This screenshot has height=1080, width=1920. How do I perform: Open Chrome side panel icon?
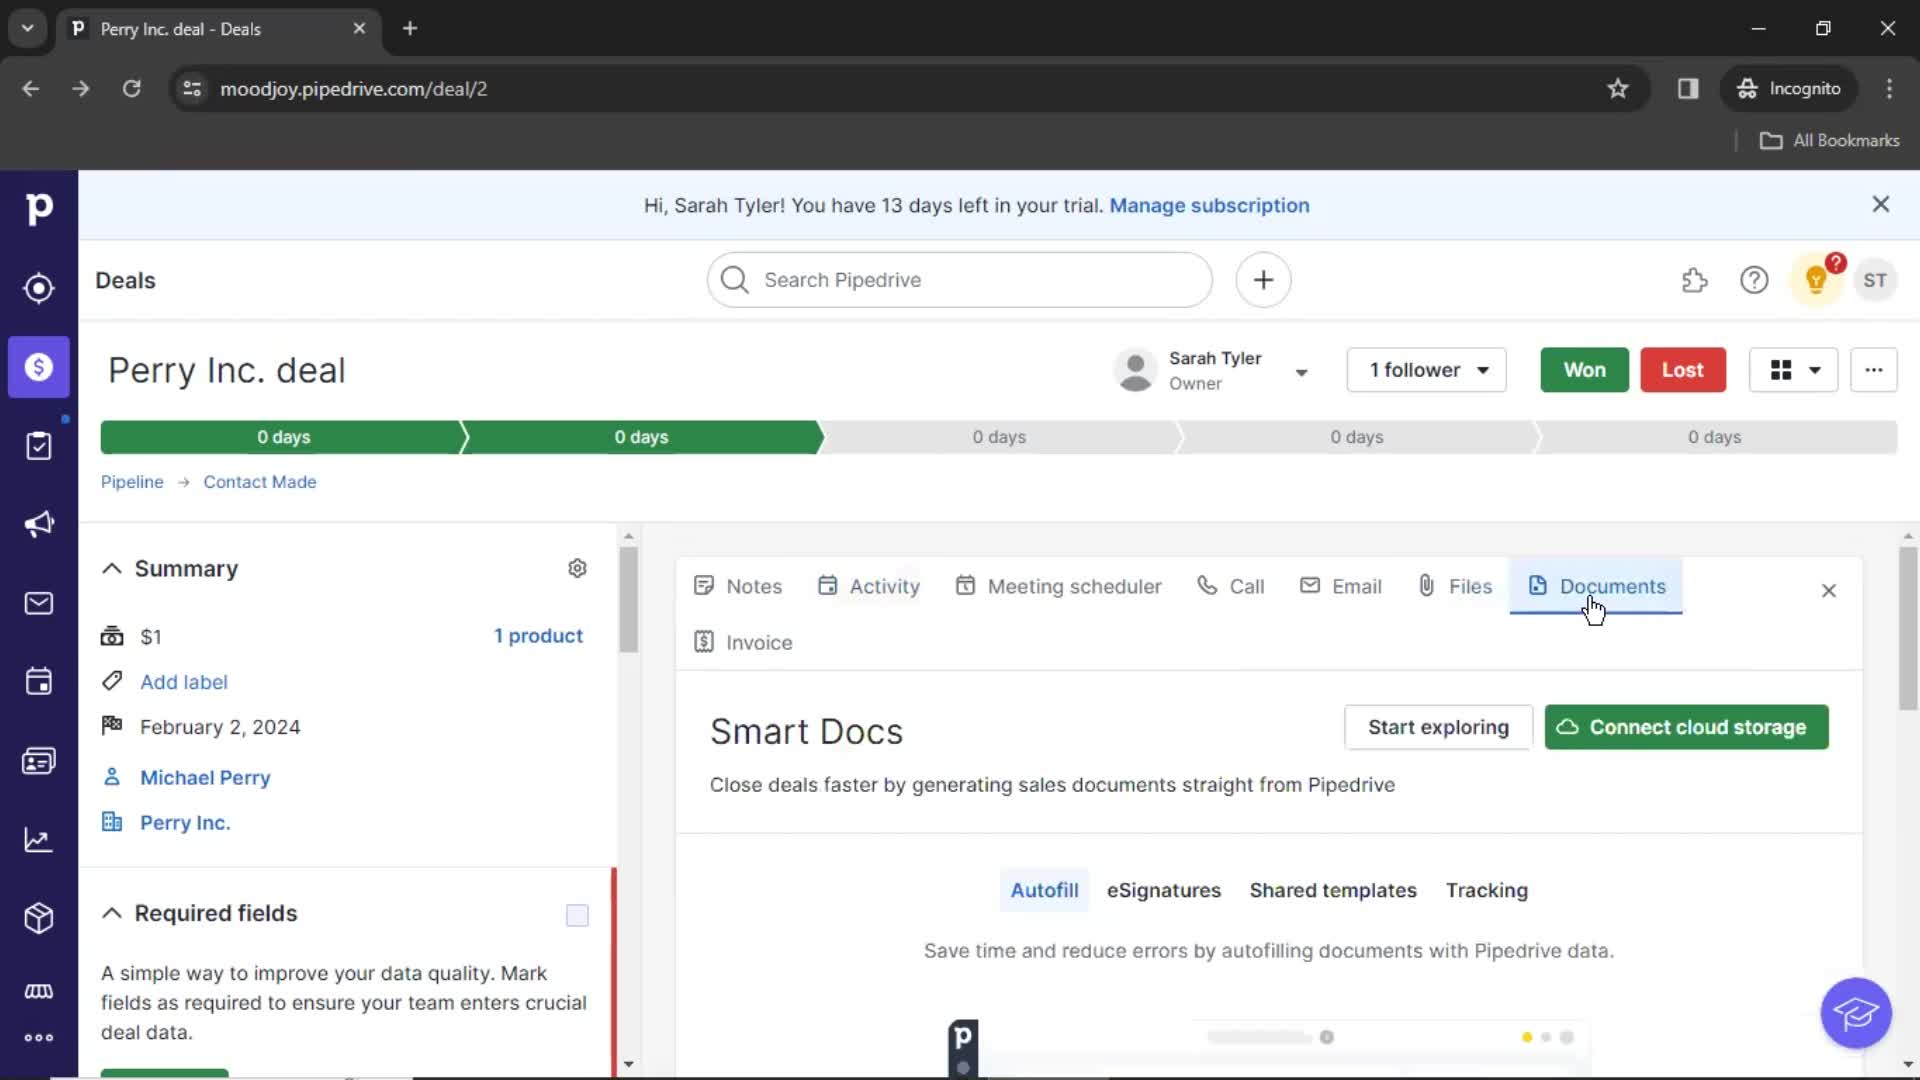pos(1688,88)
